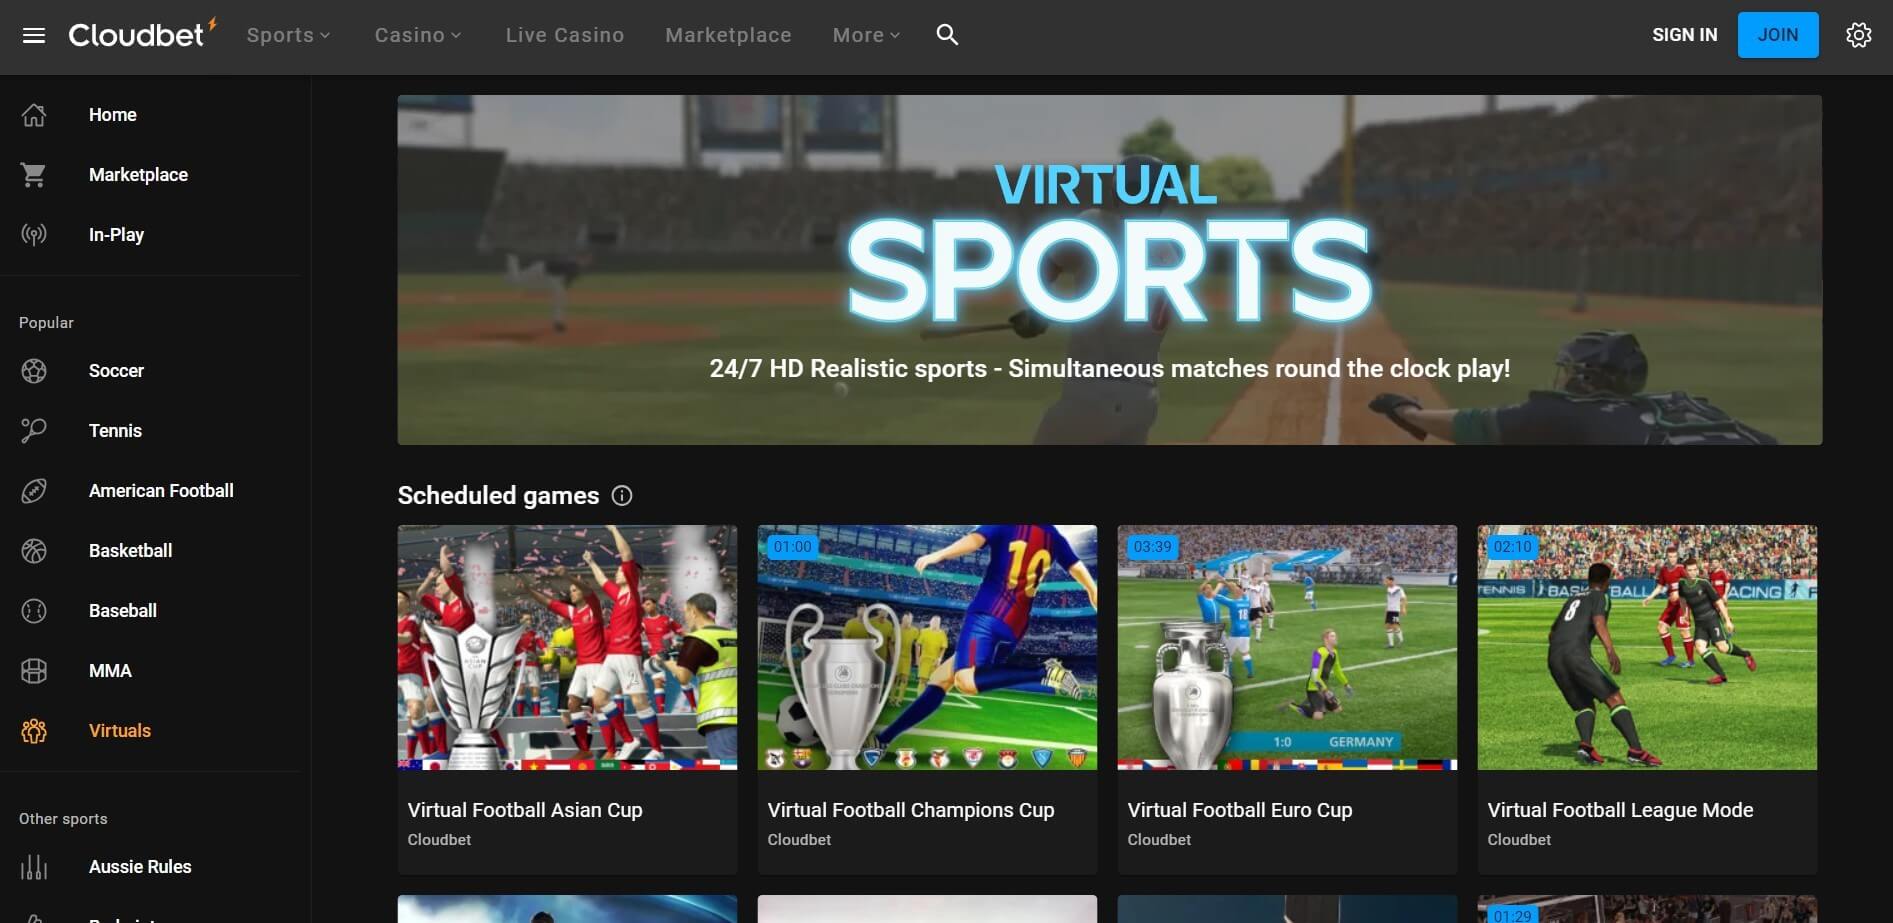Click the 03:39 timer badge
This screenshot has height=923, width=1893.
(1152, 547)
